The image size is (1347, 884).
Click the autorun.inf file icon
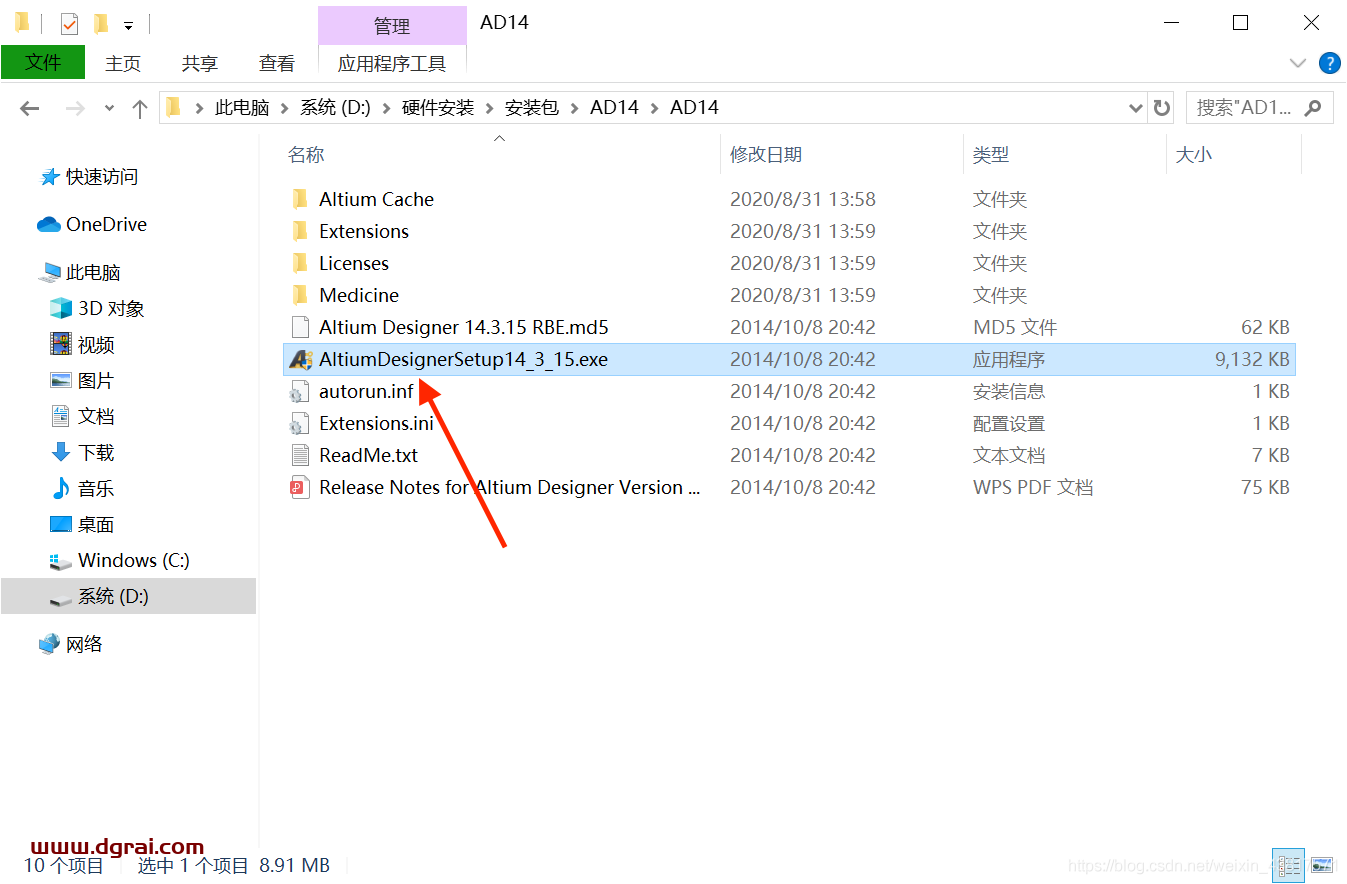[x=300, y=391]
